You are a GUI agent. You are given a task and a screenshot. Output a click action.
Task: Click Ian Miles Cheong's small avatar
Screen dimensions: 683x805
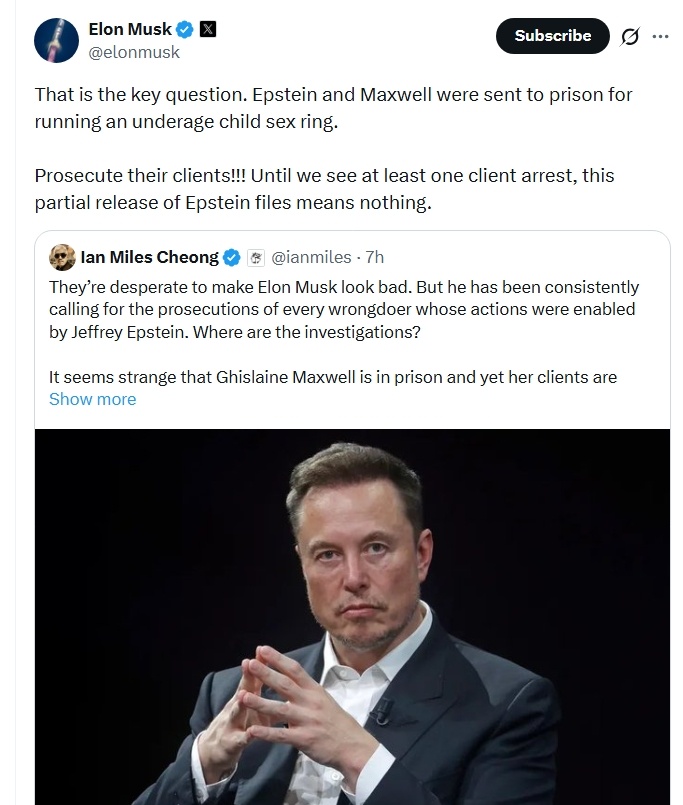click(63, 257)
